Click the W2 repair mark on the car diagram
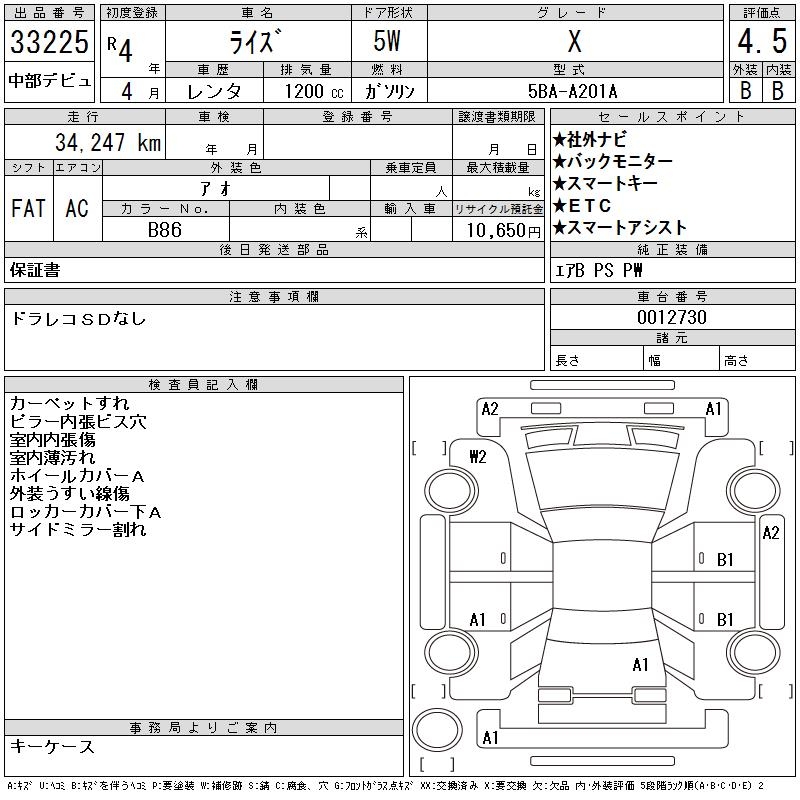The width and height of the screenshot is (800, 800). point(478,457)
